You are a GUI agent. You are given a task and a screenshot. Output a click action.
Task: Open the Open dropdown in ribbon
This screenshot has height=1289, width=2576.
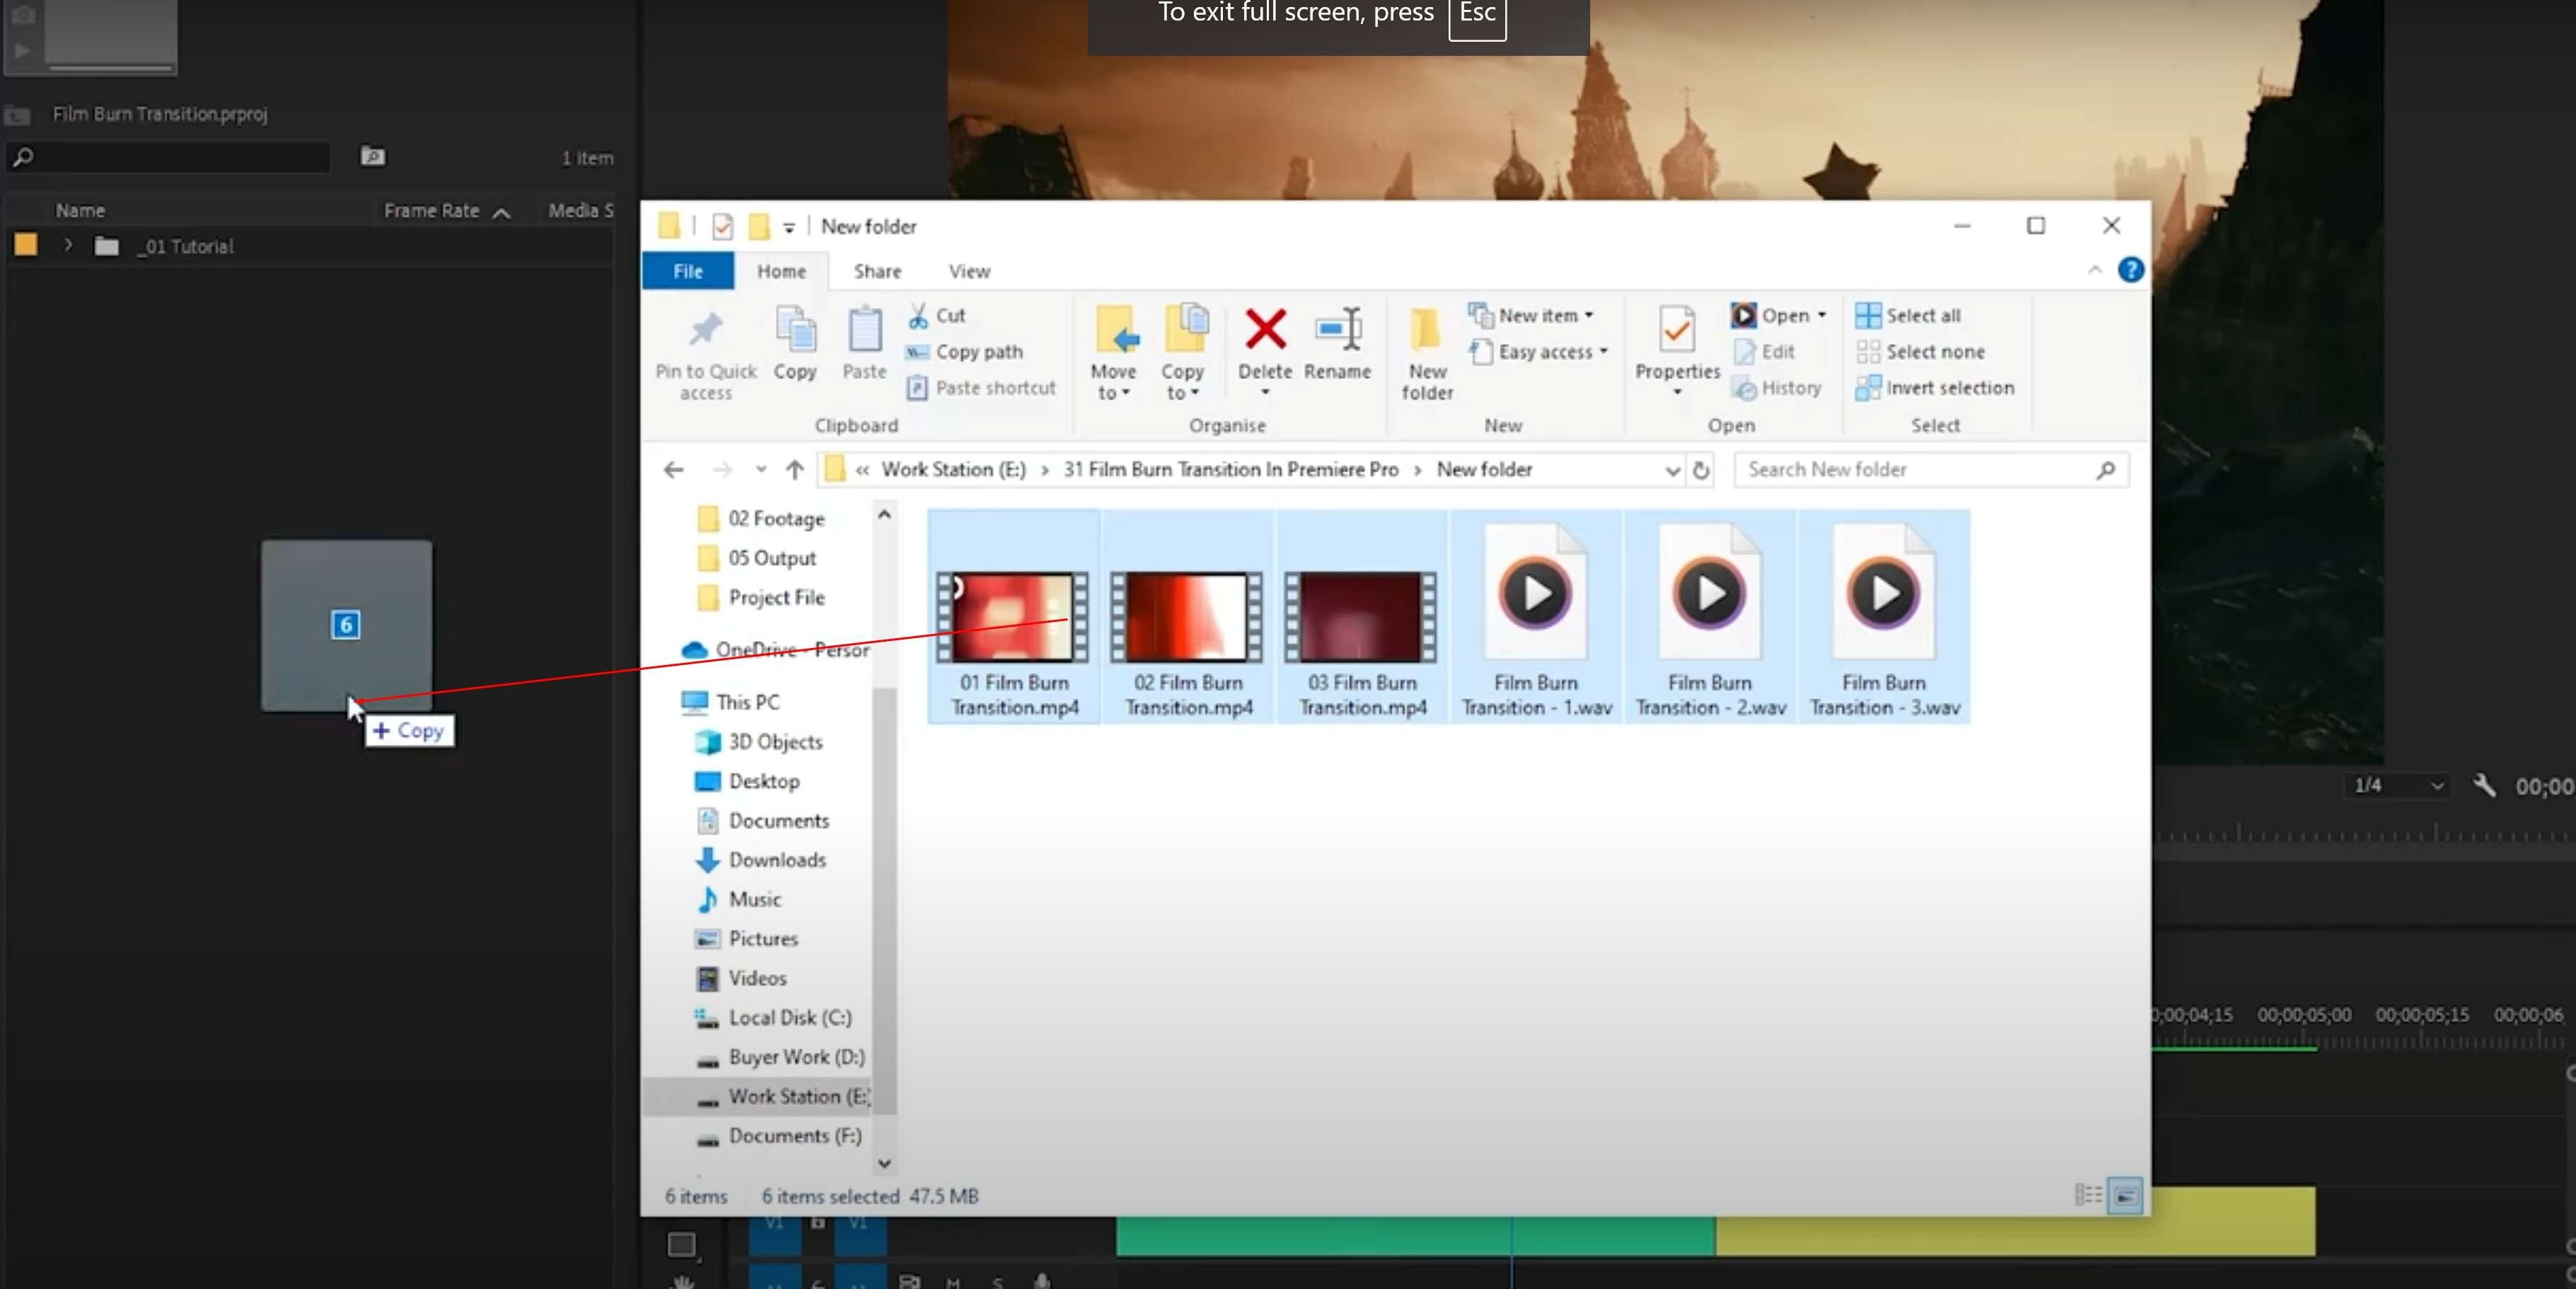pos(1780,316)
